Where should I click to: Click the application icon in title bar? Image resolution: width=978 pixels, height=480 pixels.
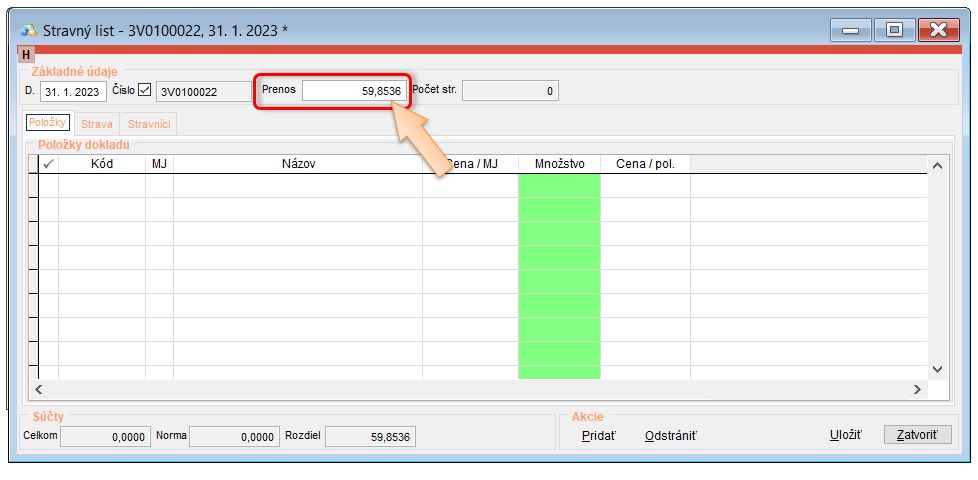[29, 30]
